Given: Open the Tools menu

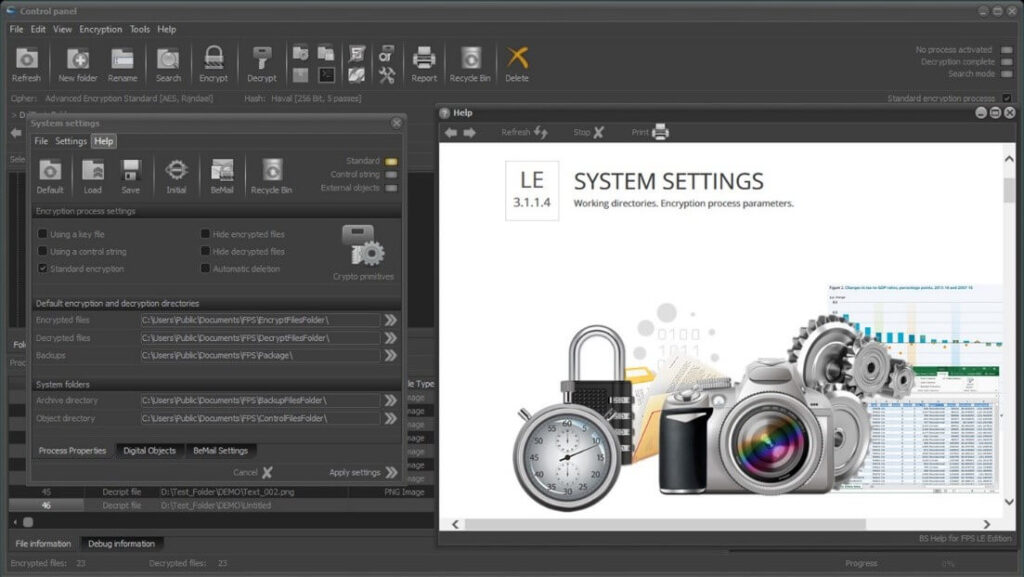Looking at the screenshot, I should point(140,29).
